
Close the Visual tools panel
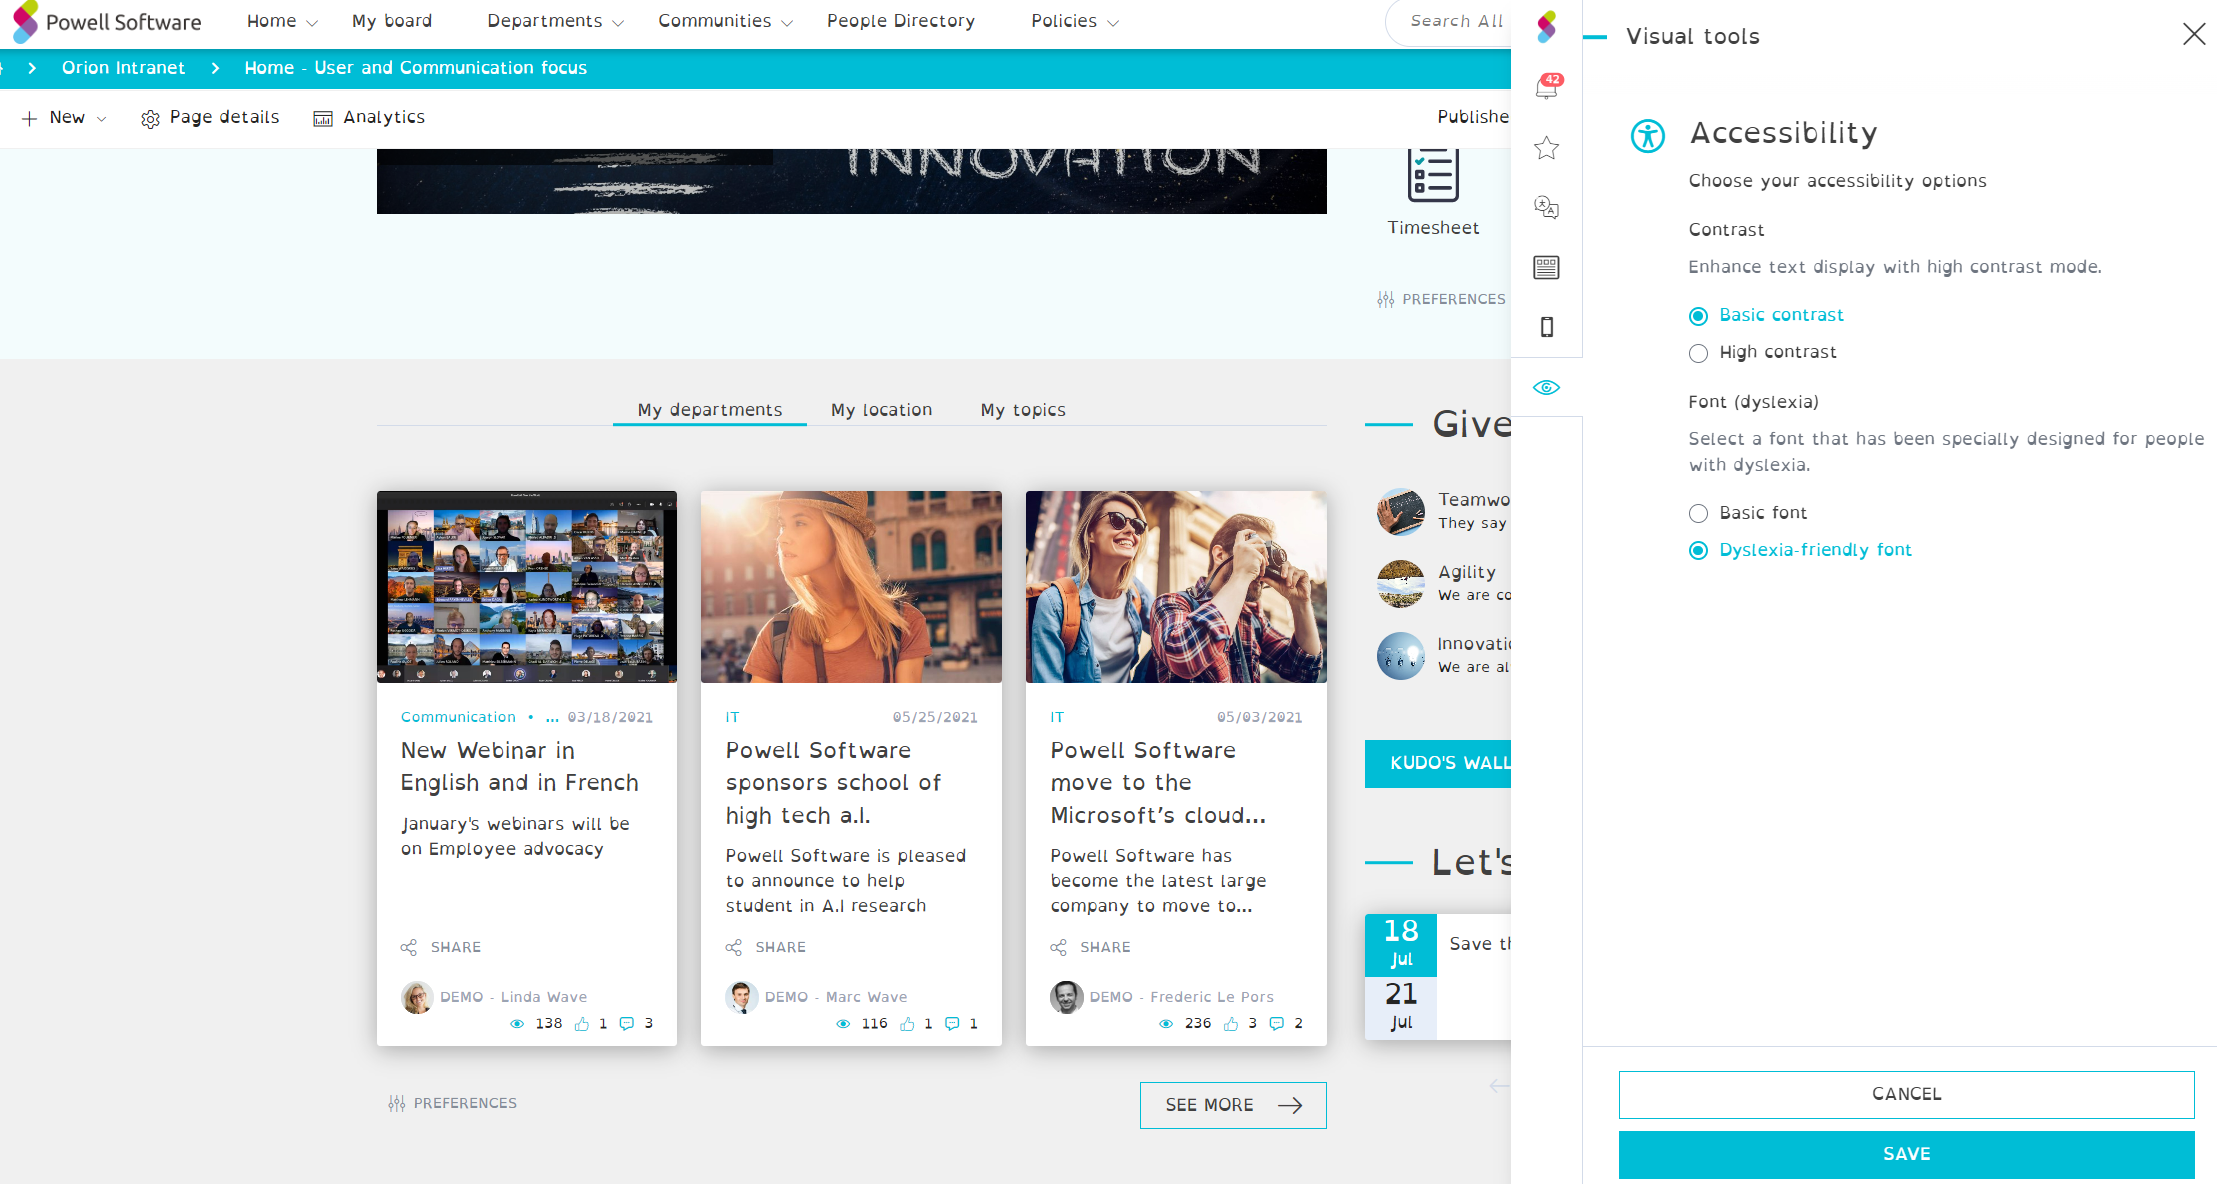click(2194, 34)
